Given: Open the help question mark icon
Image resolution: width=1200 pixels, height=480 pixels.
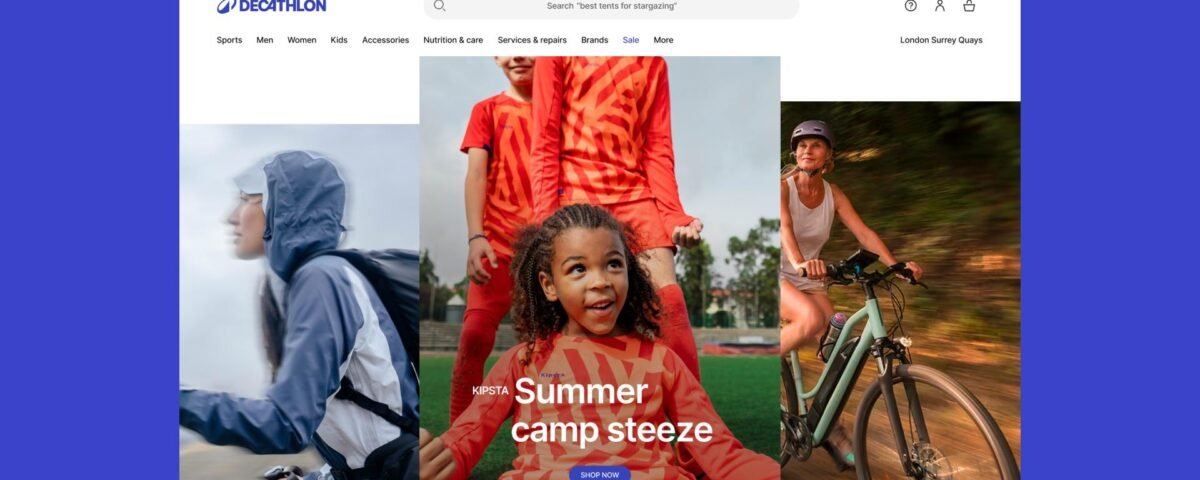Looking at the screenshot, I should (x=910, y=5).
